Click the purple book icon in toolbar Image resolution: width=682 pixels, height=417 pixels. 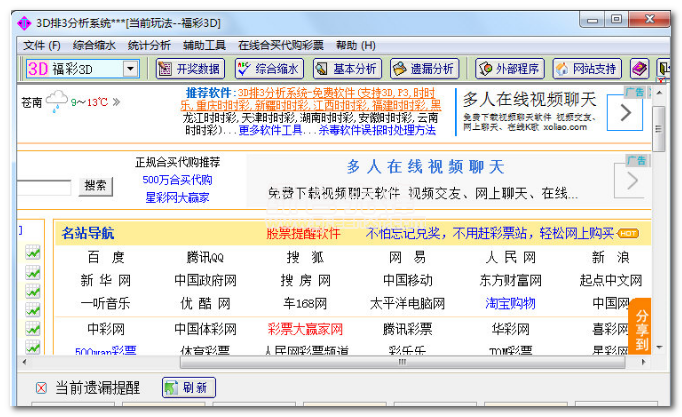(640, 69)
